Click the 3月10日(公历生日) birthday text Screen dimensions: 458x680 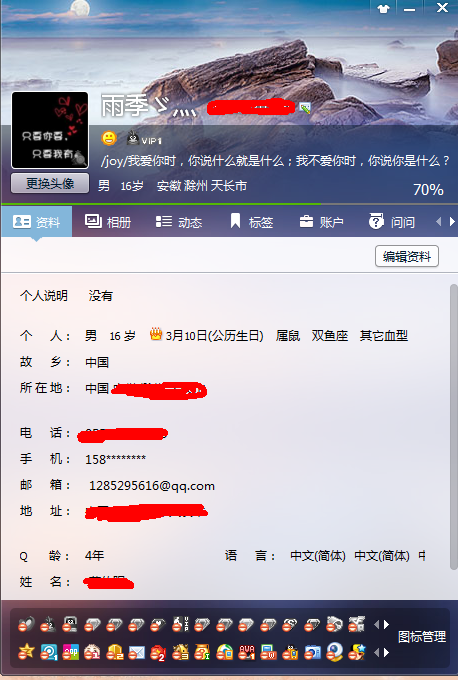[215, 336]
